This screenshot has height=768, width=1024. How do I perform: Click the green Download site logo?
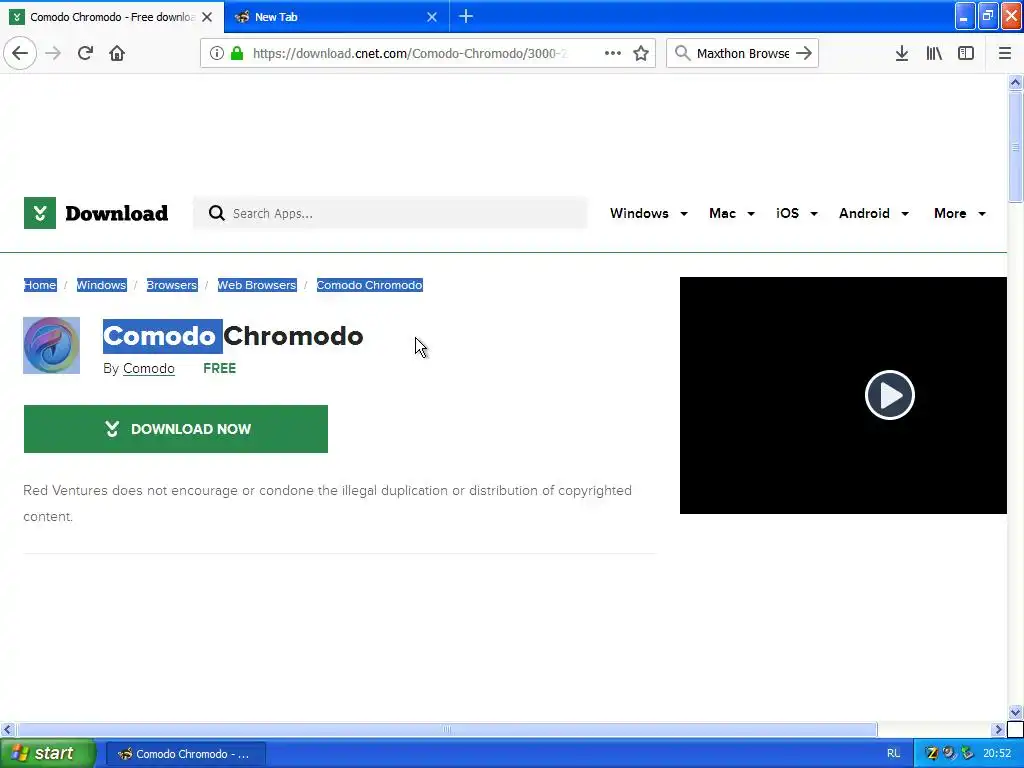pos(96,213)
